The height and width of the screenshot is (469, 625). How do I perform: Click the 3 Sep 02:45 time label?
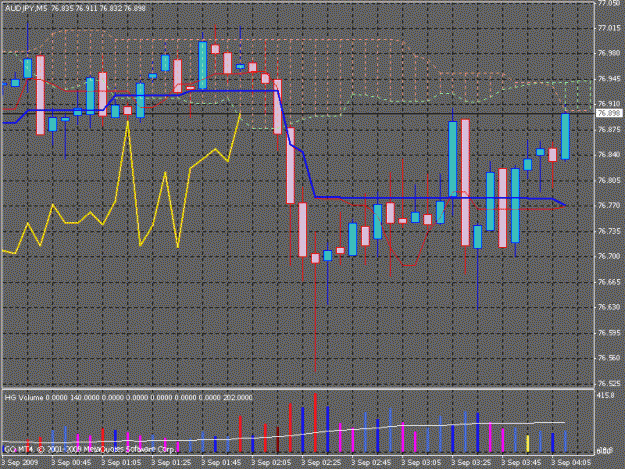[371, 463]
